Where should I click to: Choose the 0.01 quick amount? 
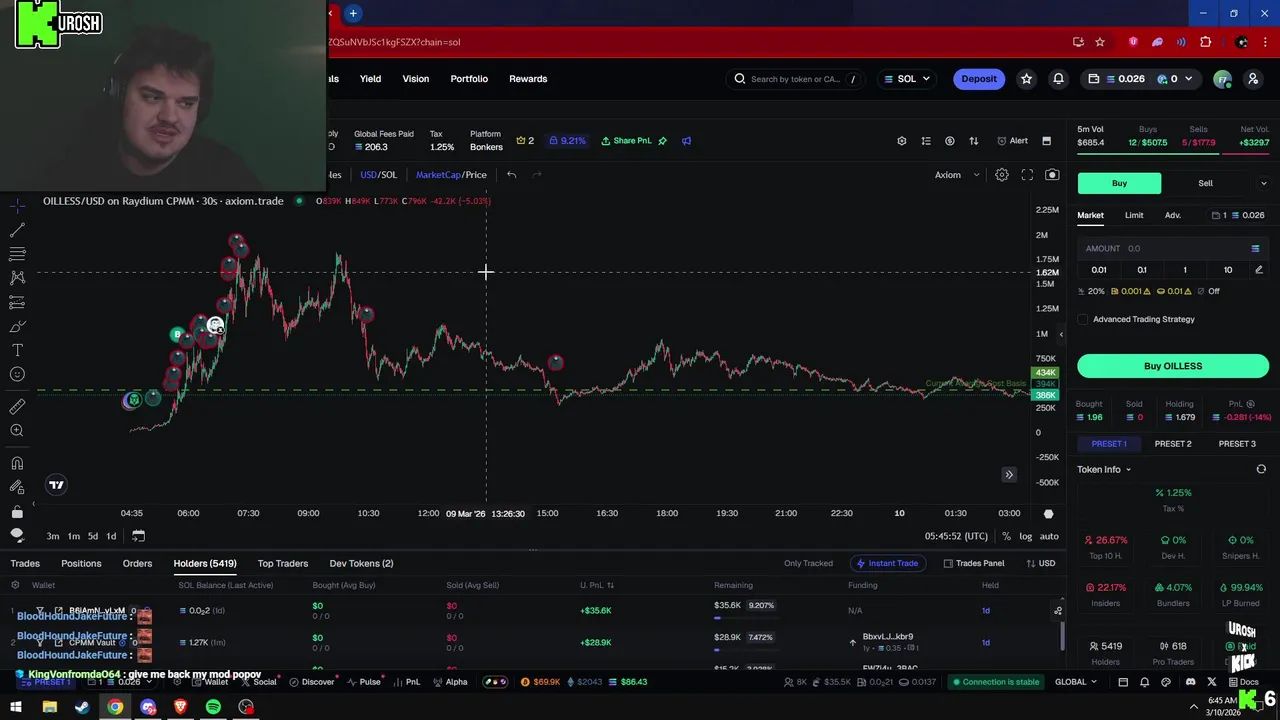click(1098, 270)
